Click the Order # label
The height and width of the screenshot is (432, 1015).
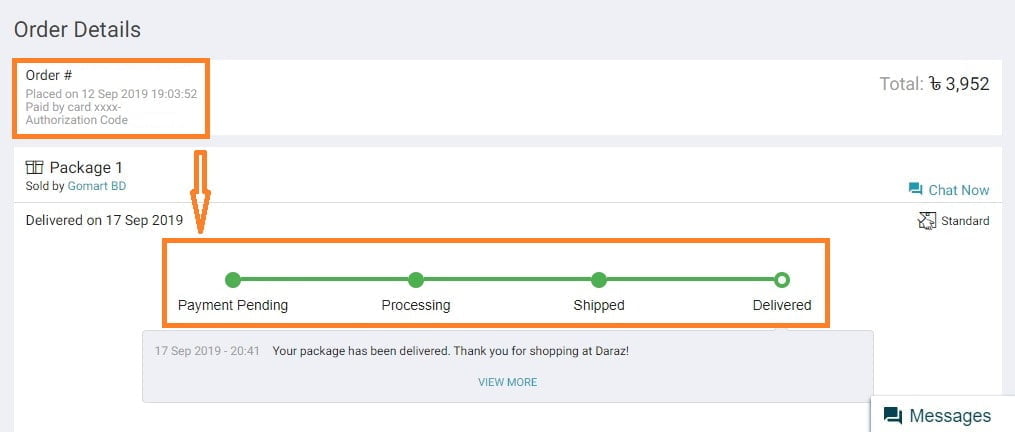(49, 75)
